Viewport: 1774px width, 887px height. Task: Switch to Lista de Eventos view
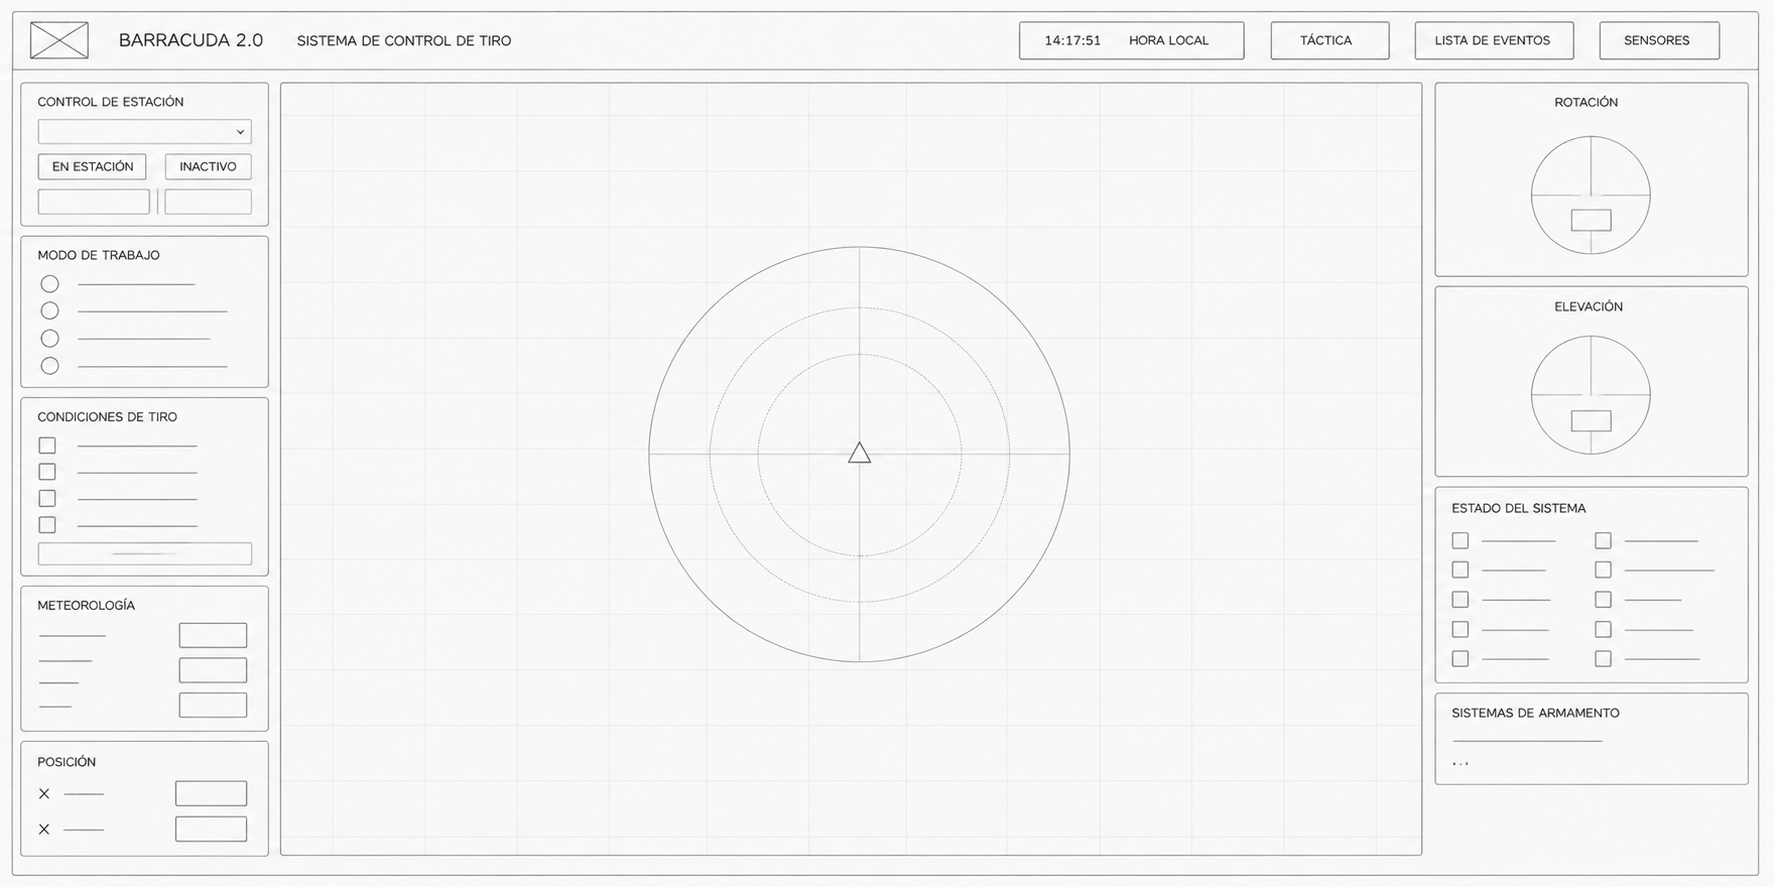[x=1494, y=41]
